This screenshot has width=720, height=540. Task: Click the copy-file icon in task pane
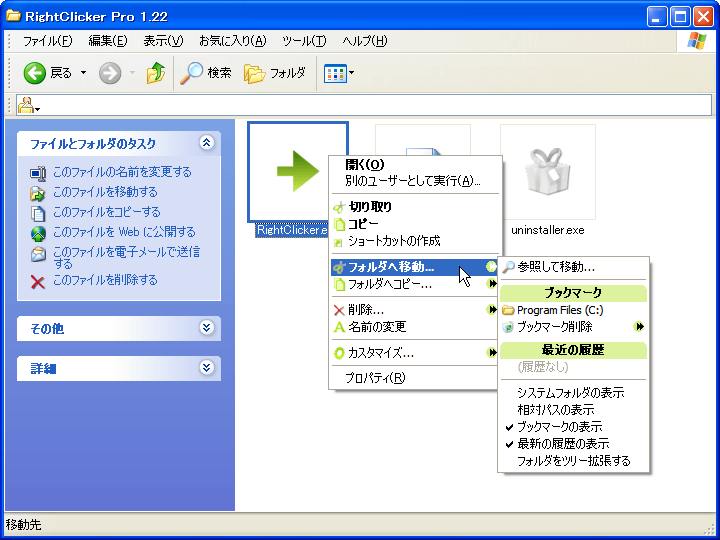pos(38,214)
